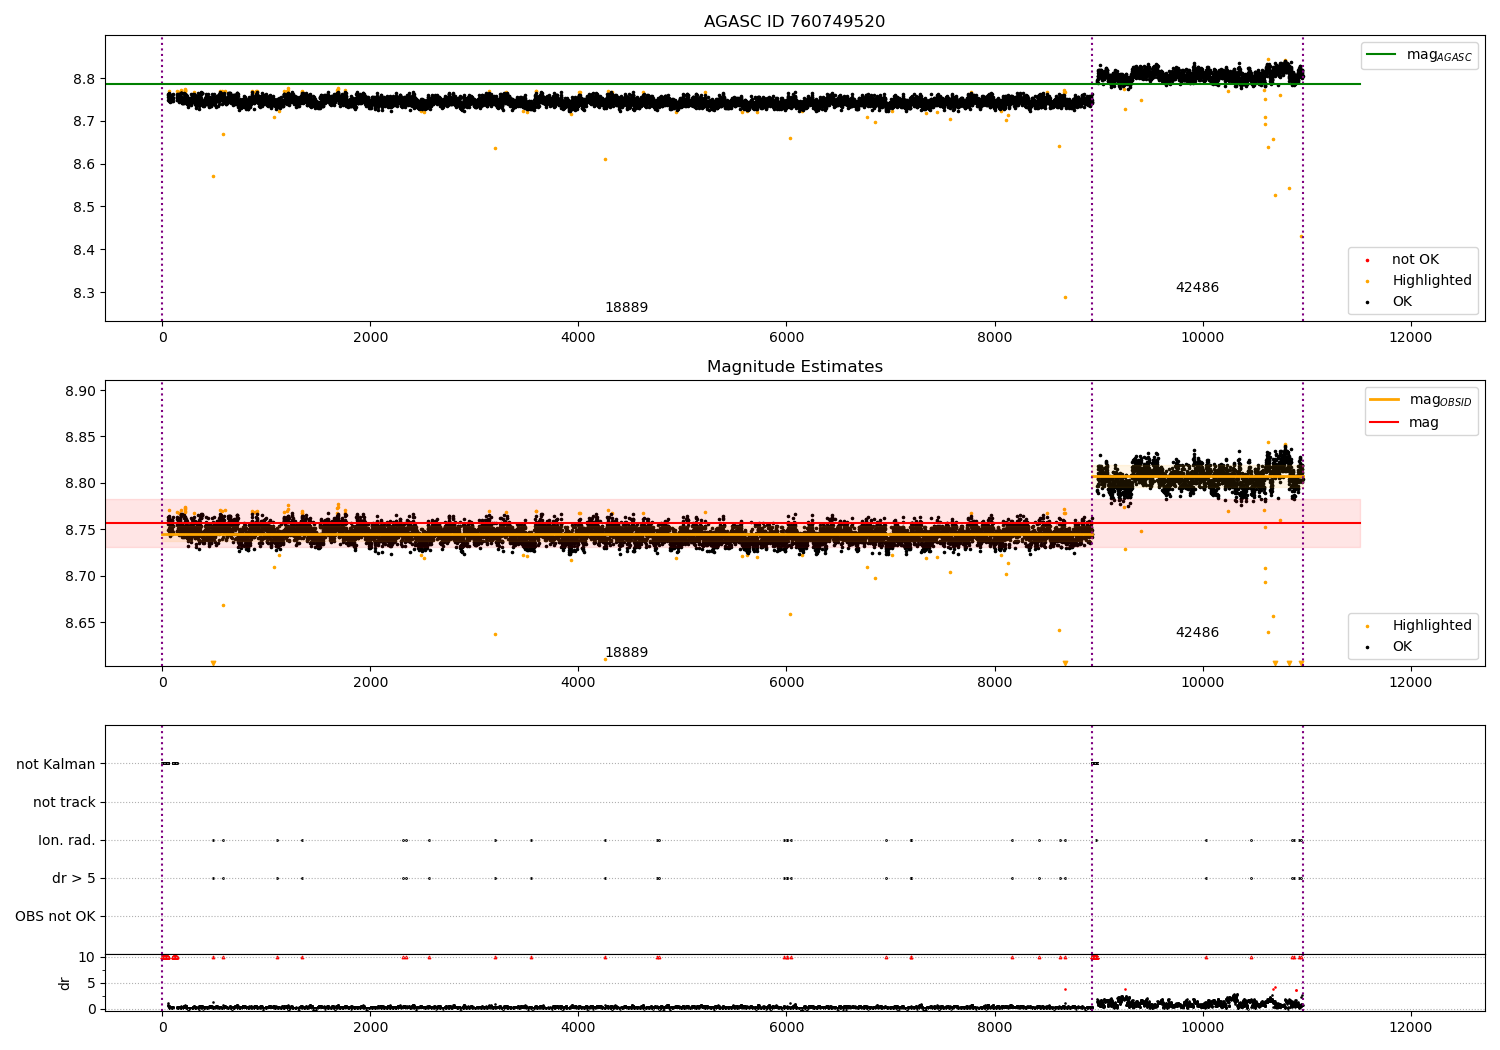Click the '8.7' y-axis tick of top panel
Screen dimensions: 1500x1050
84,122
